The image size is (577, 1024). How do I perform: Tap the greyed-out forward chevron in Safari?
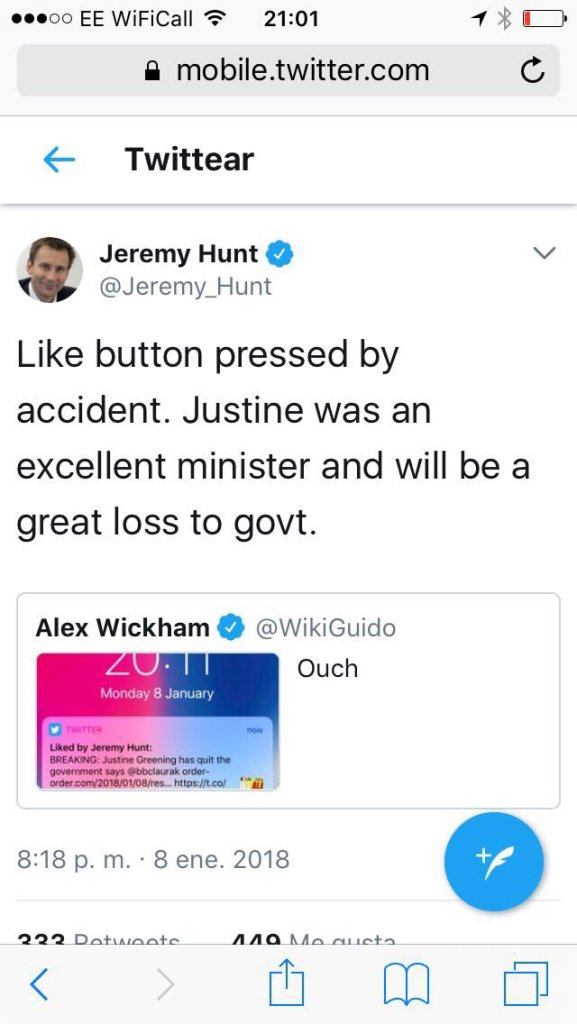pos(166,984)
